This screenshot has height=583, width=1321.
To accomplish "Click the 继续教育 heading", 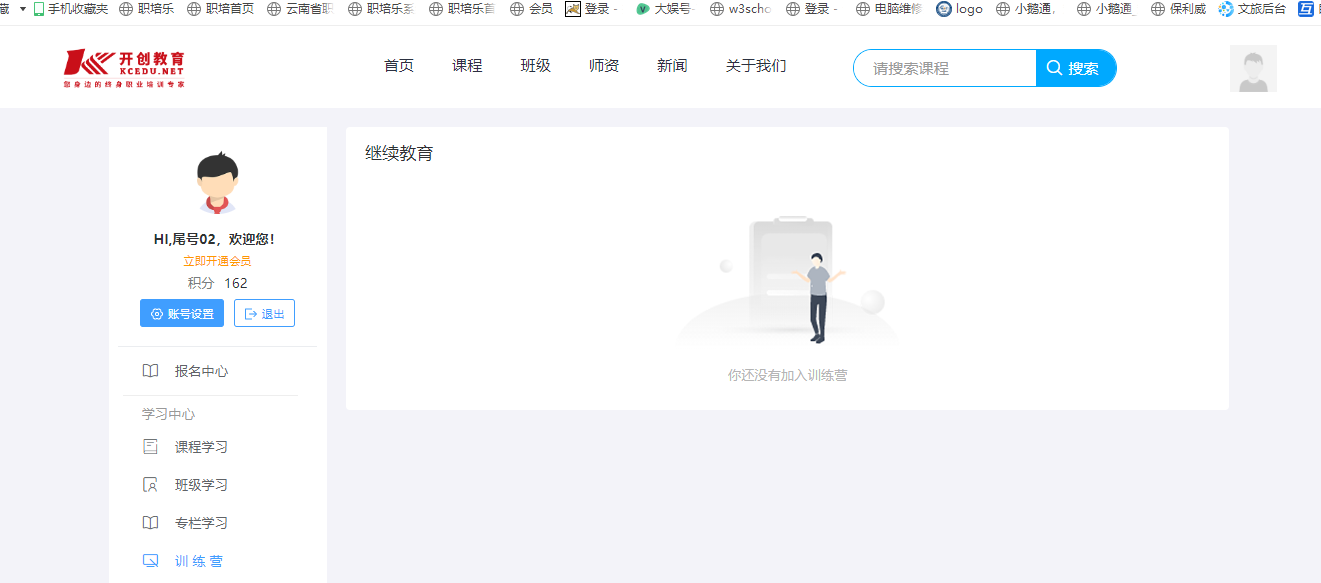I will (x=399, y=154).
